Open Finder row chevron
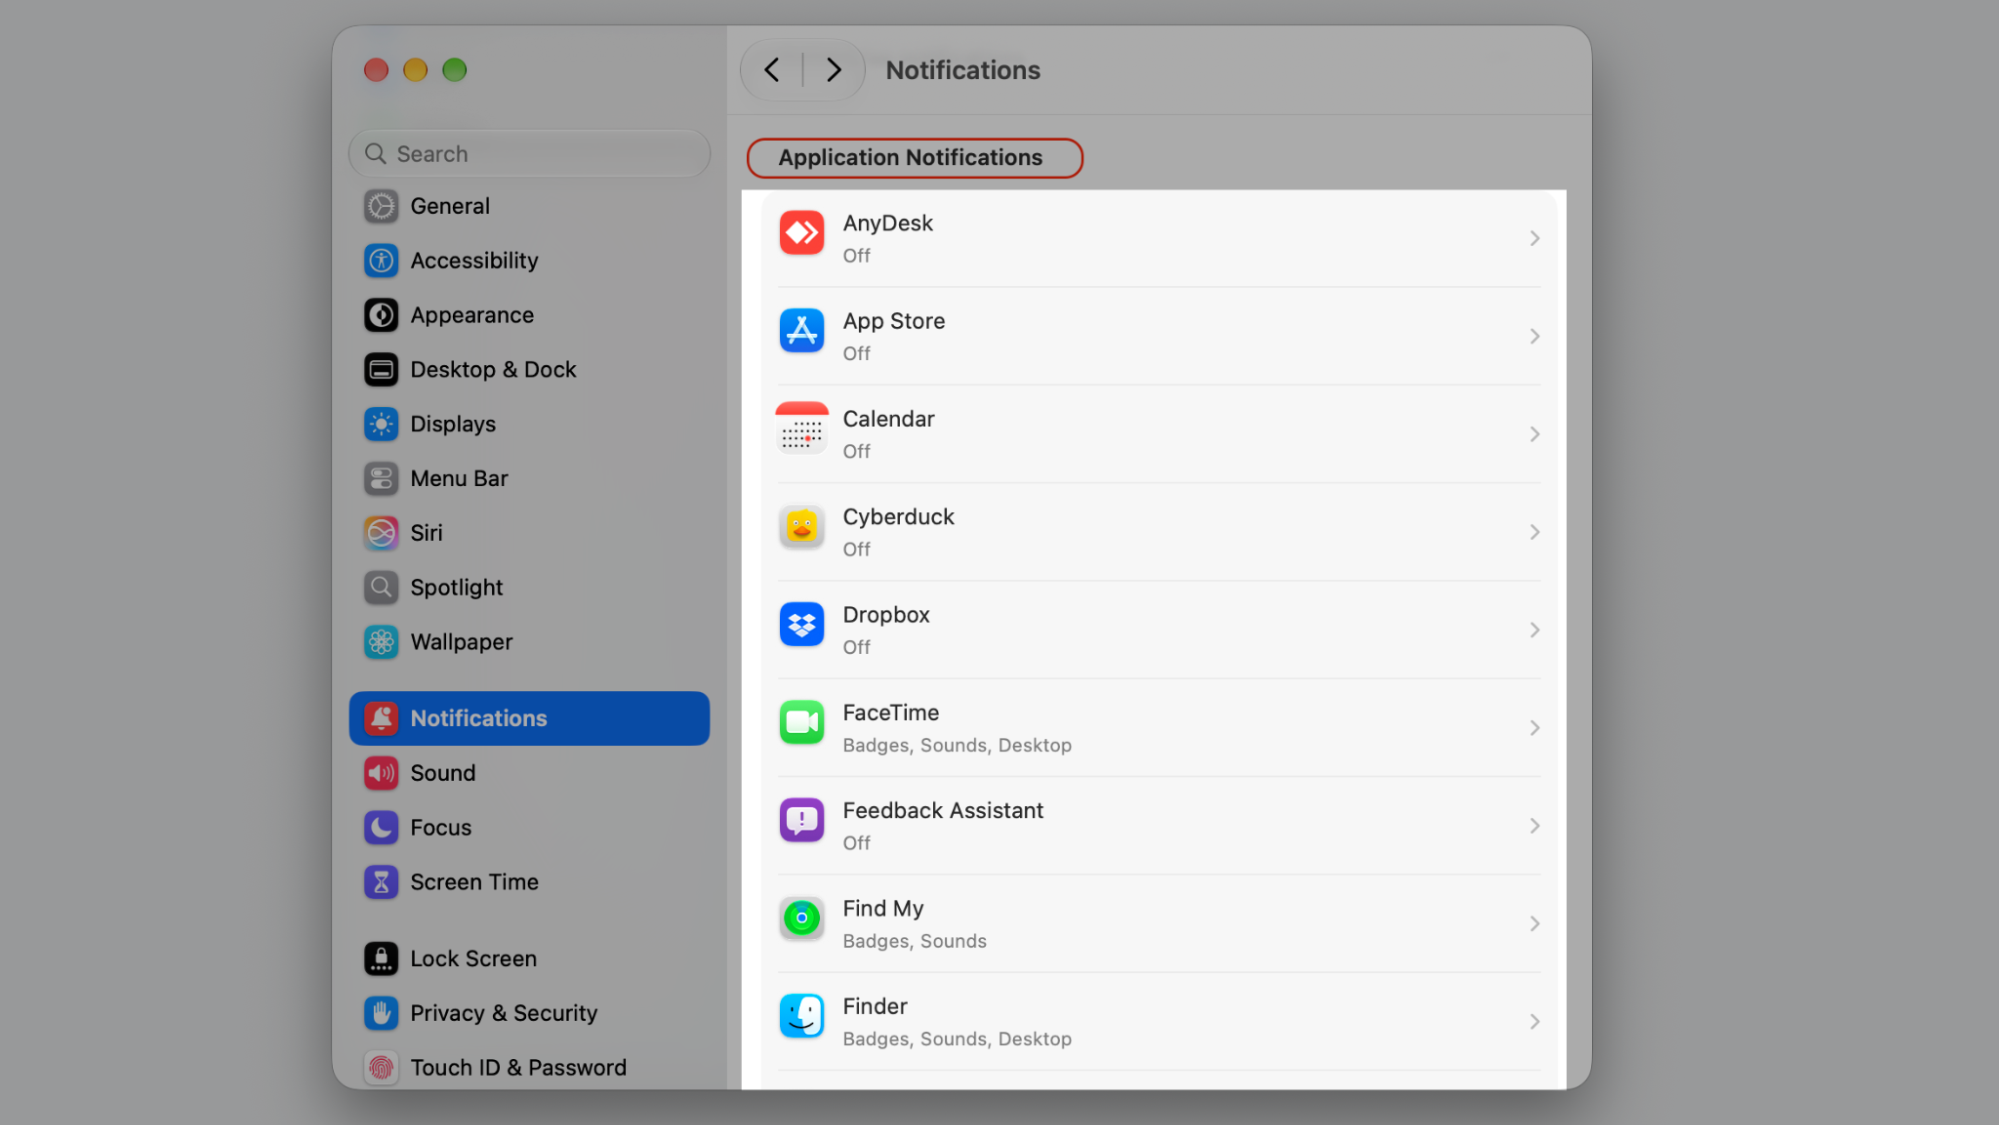Screen dimensions: 1999x1126 (x=1534, y=1022)
